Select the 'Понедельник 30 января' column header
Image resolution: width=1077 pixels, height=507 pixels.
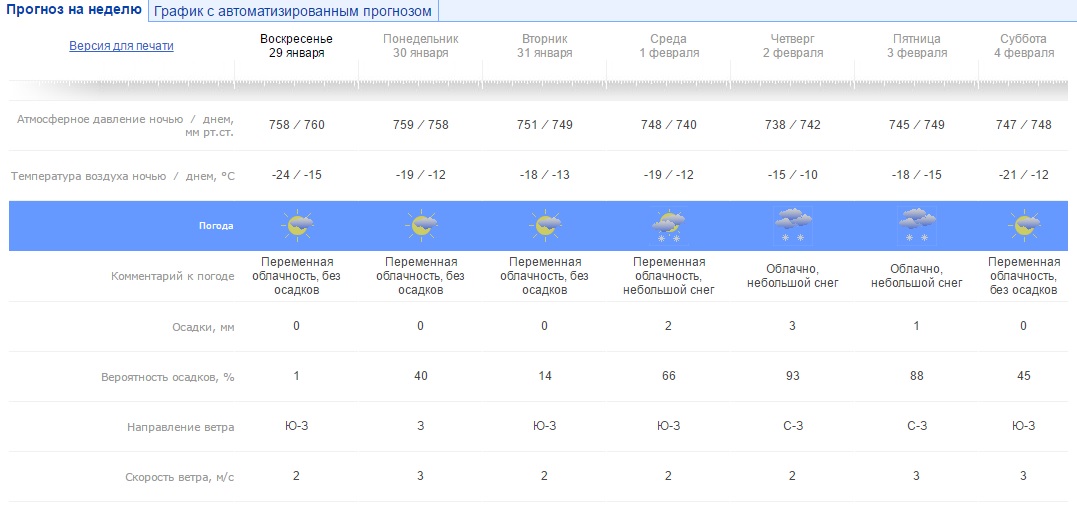(x=421, y=46)
